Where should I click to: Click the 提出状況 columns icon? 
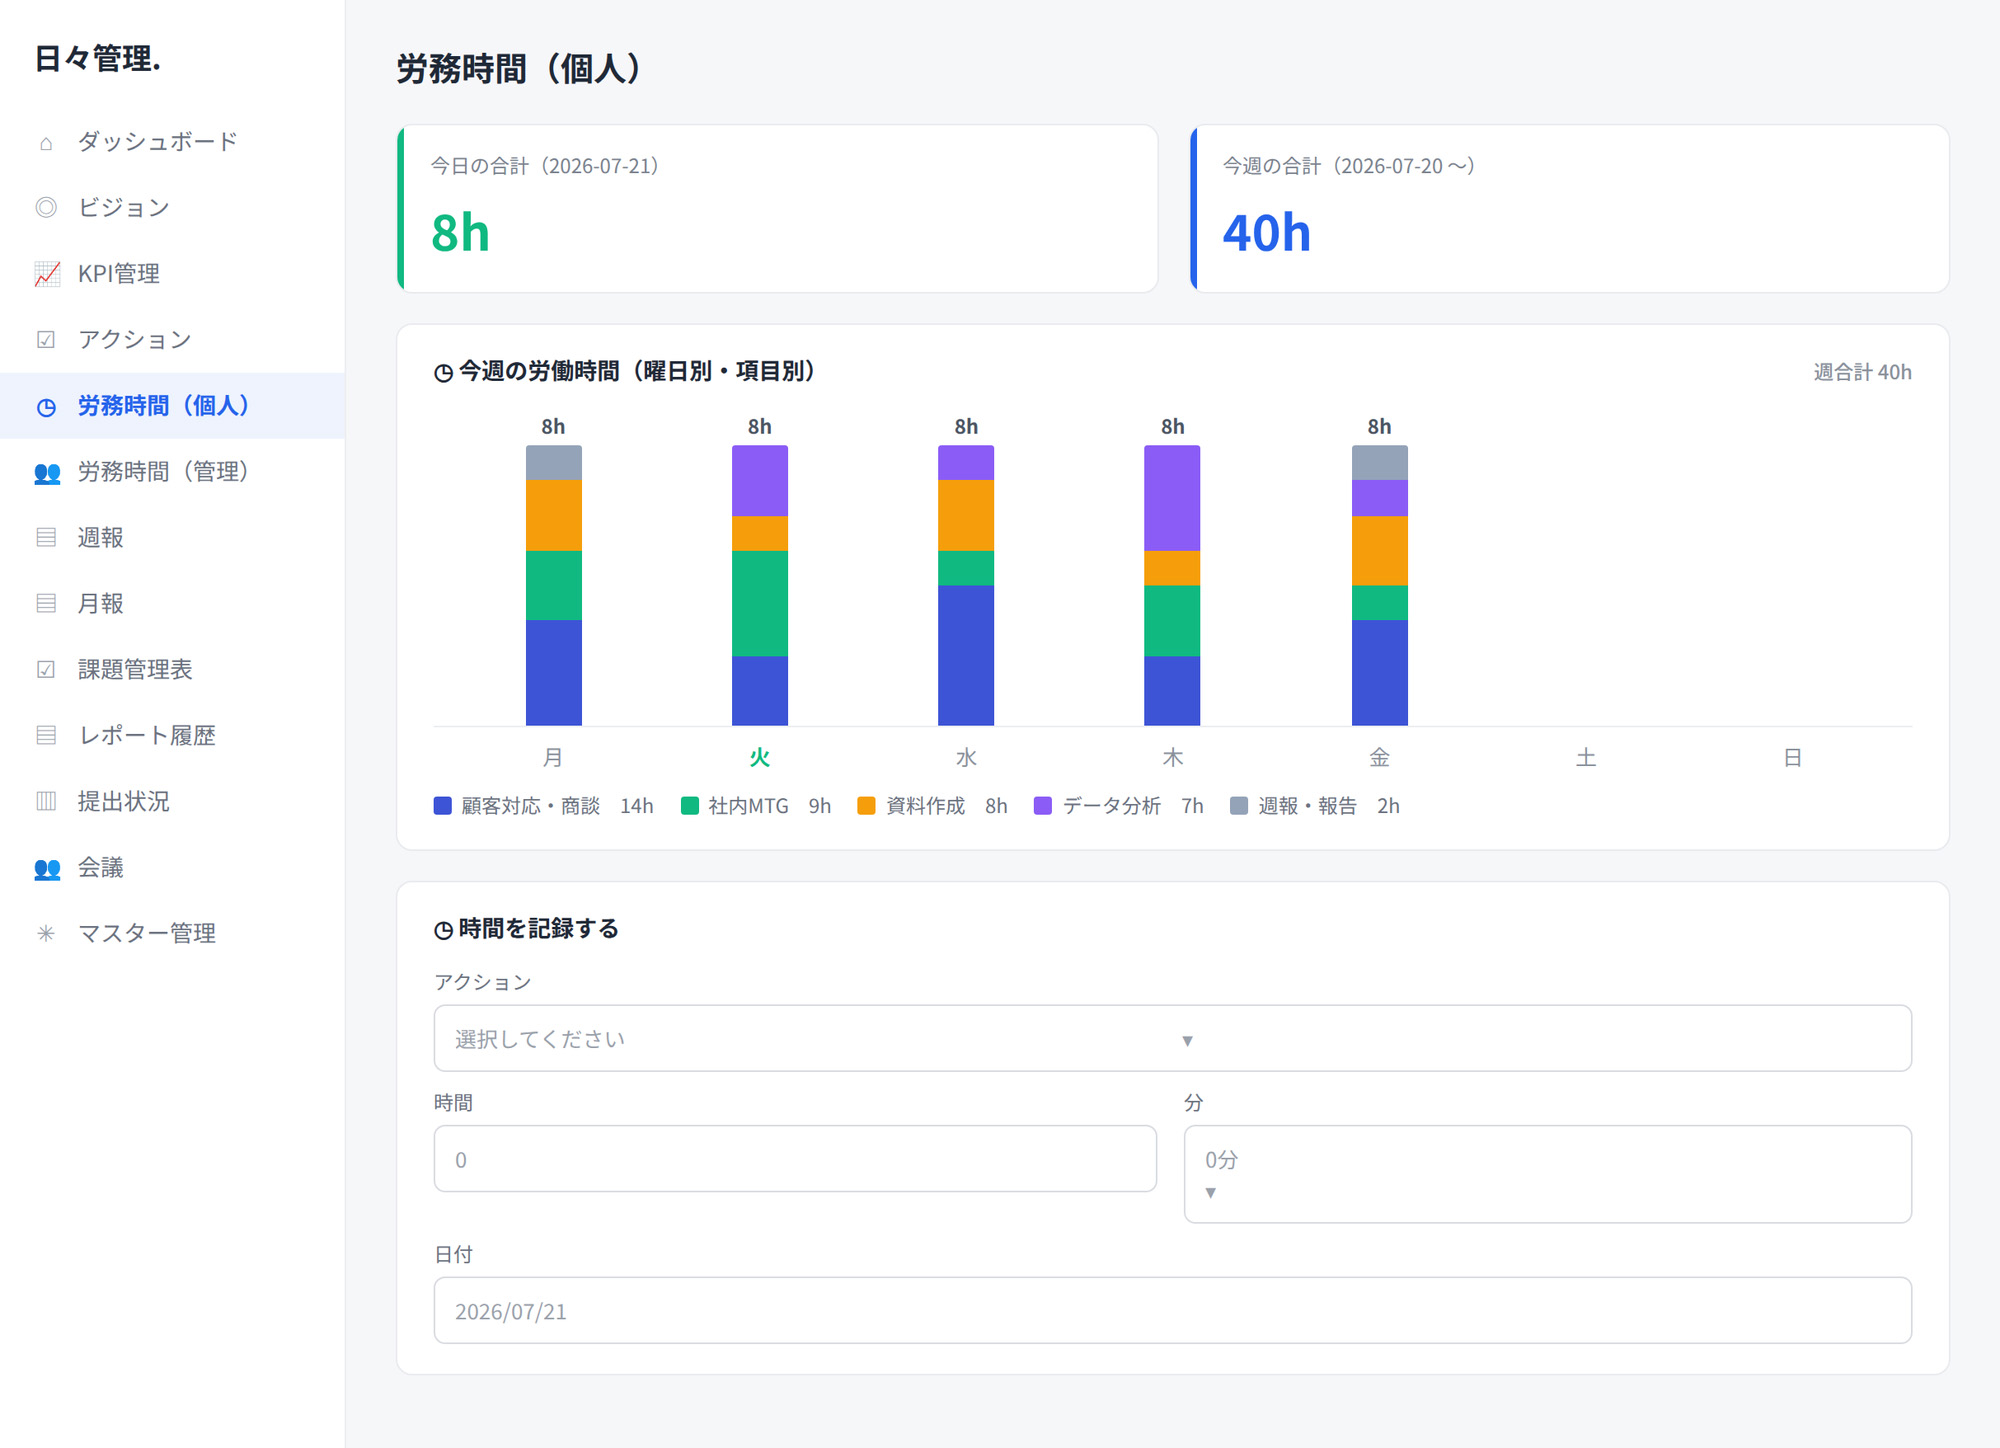(x=46, y=802)
